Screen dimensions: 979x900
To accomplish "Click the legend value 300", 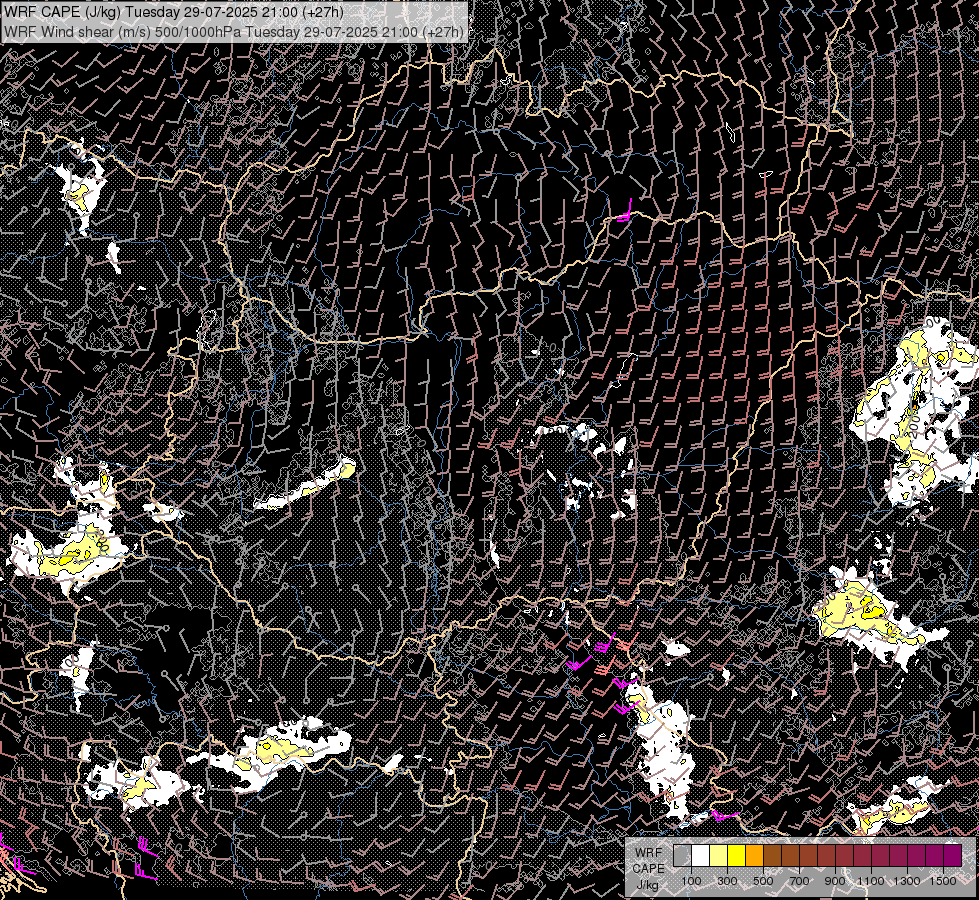I will 727,881.
